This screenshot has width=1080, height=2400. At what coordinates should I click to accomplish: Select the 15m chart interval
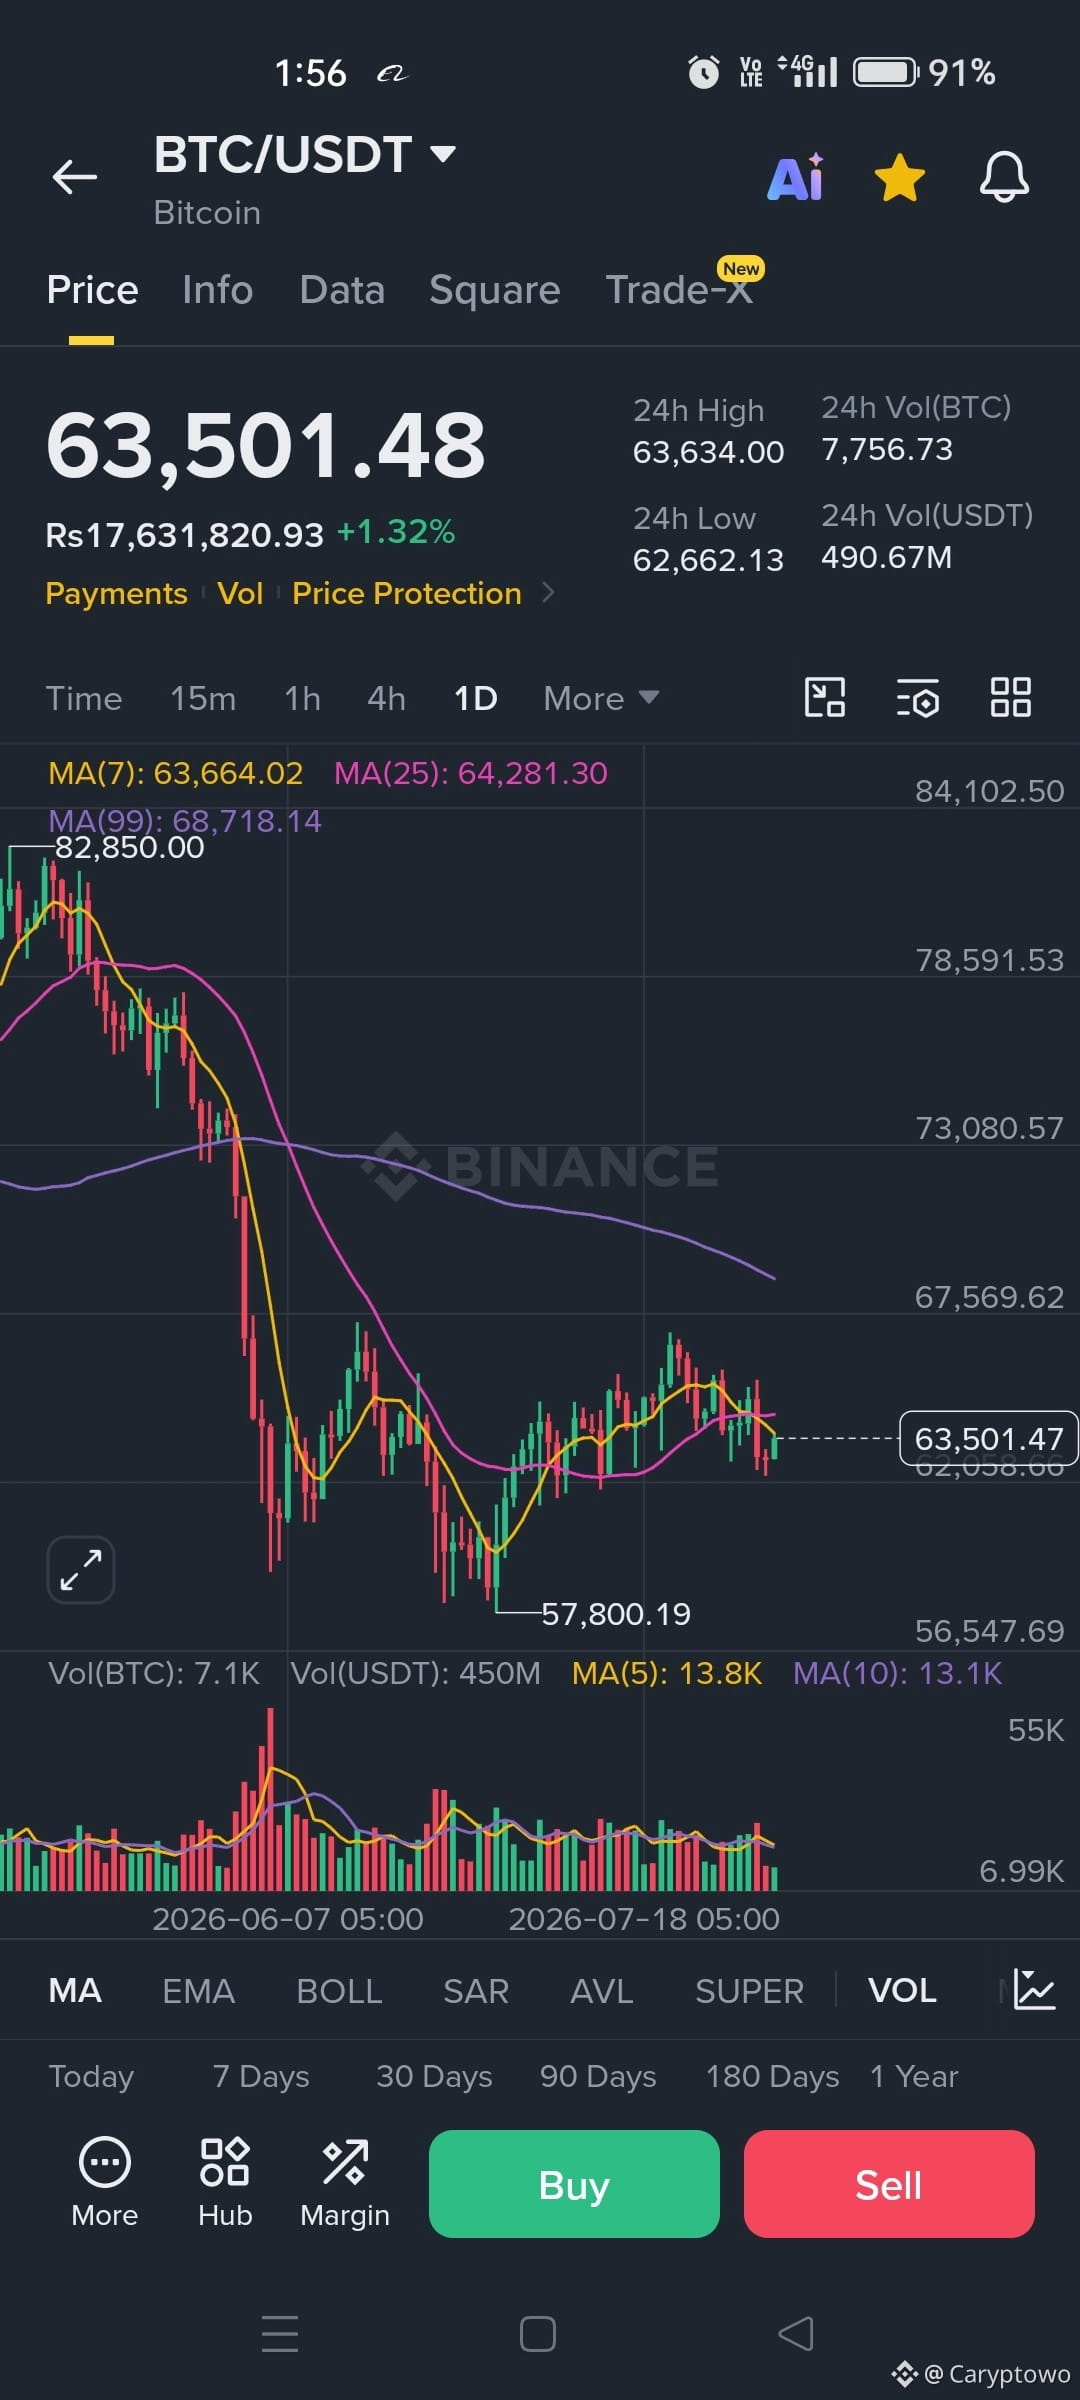(203, 698)
